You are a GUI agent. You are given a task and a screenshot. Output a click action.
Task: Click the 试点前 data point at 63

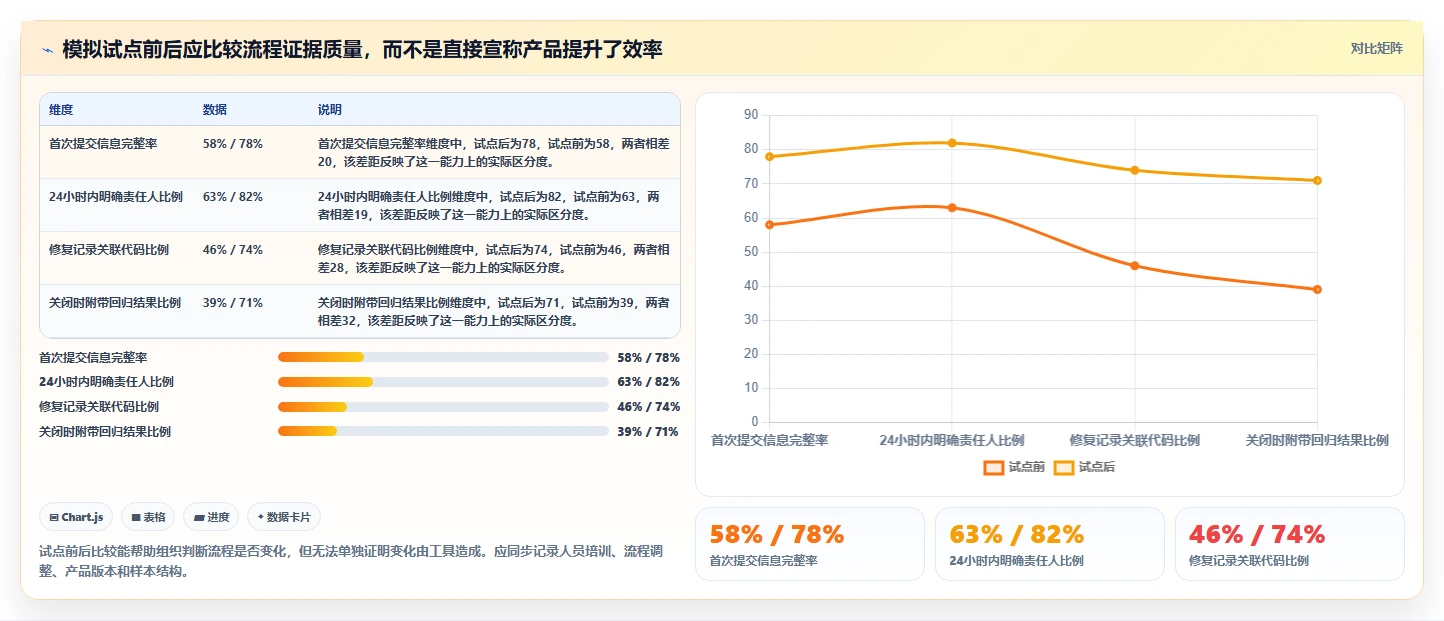[952, 207]
